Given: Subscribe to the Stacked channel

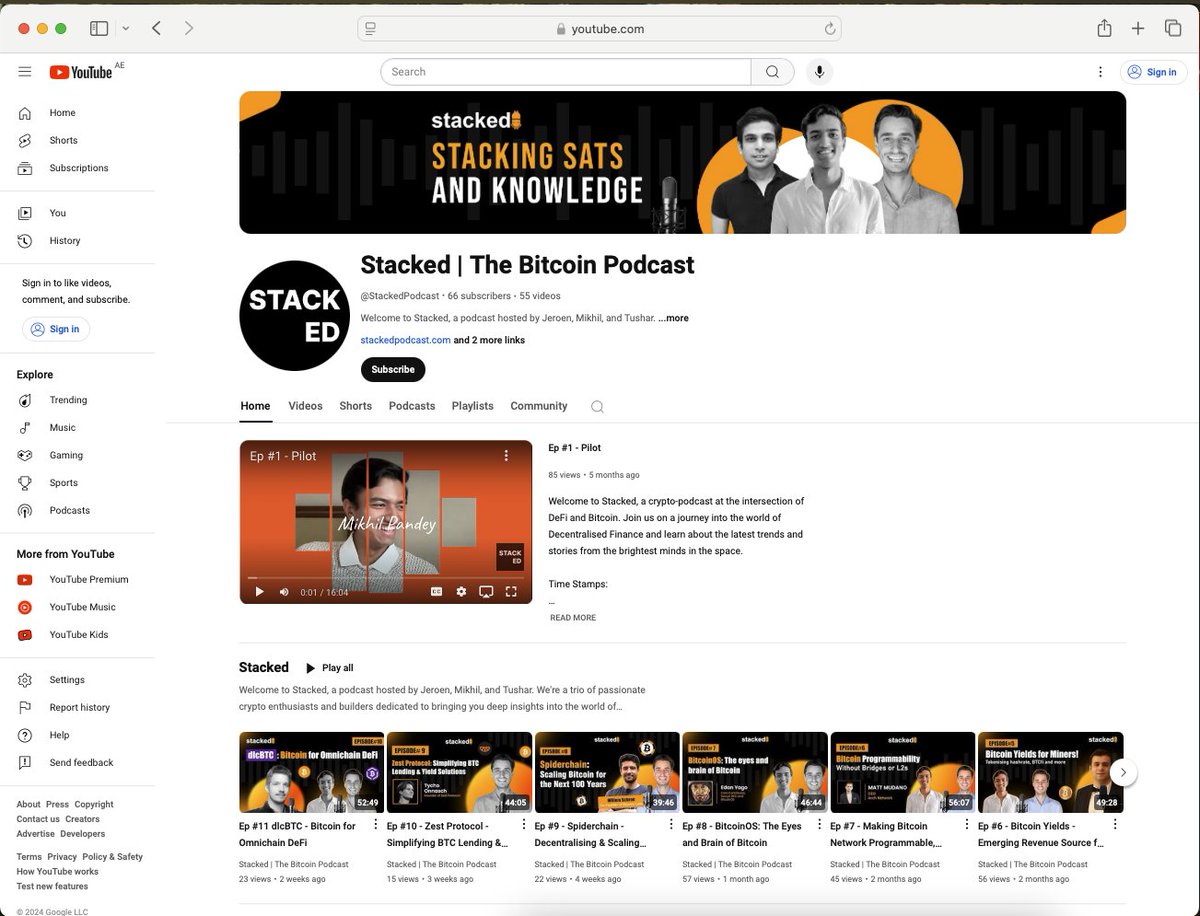Looking at the screenshot, I should (393, 370).
